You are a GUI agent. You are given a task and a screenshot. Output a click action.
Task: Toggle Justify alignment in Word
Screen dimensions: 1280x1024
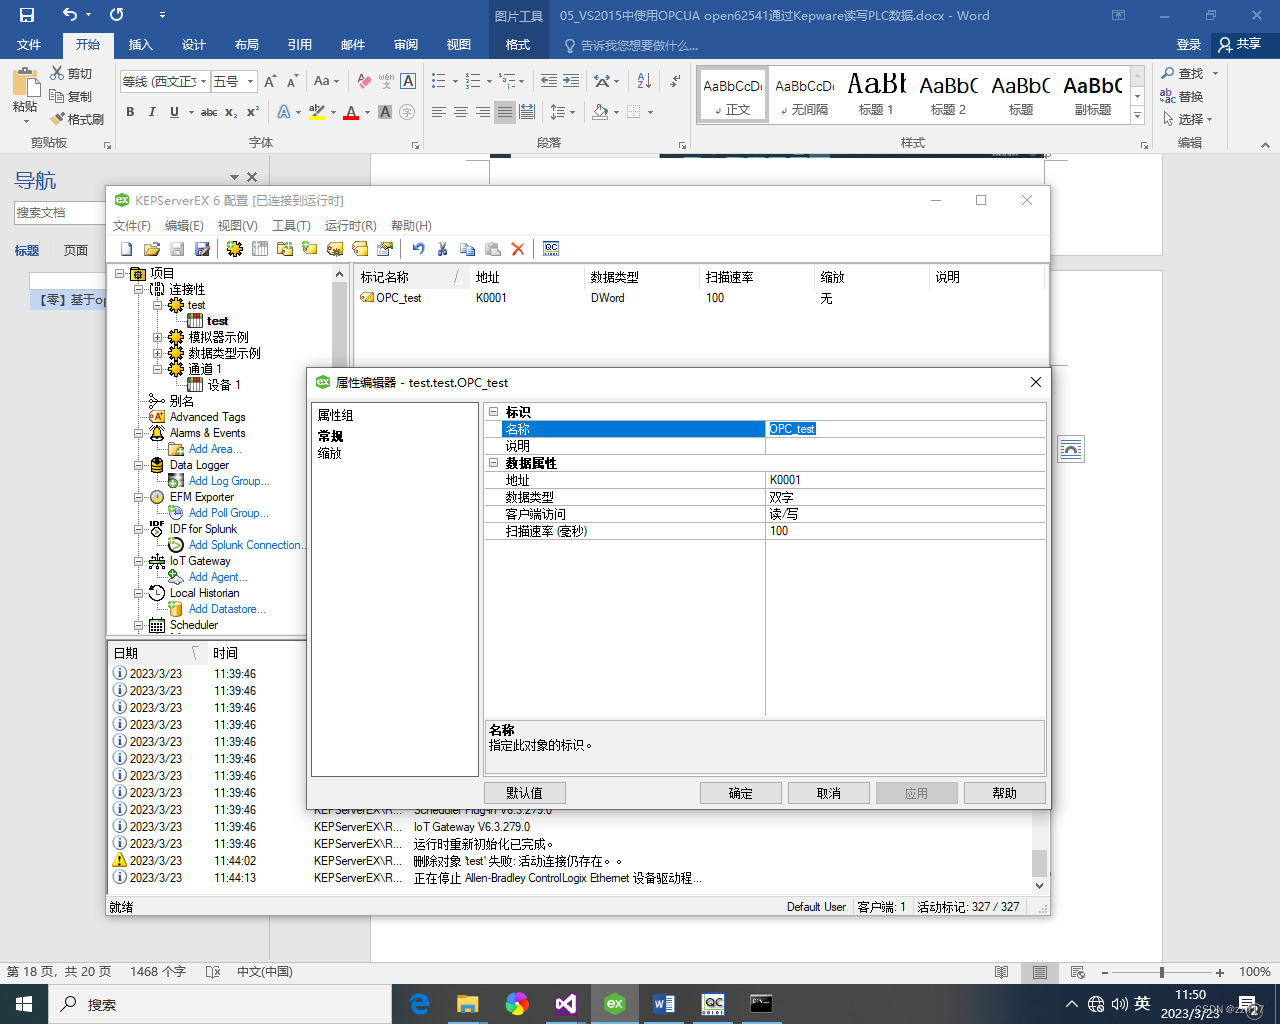click(505, 112)
